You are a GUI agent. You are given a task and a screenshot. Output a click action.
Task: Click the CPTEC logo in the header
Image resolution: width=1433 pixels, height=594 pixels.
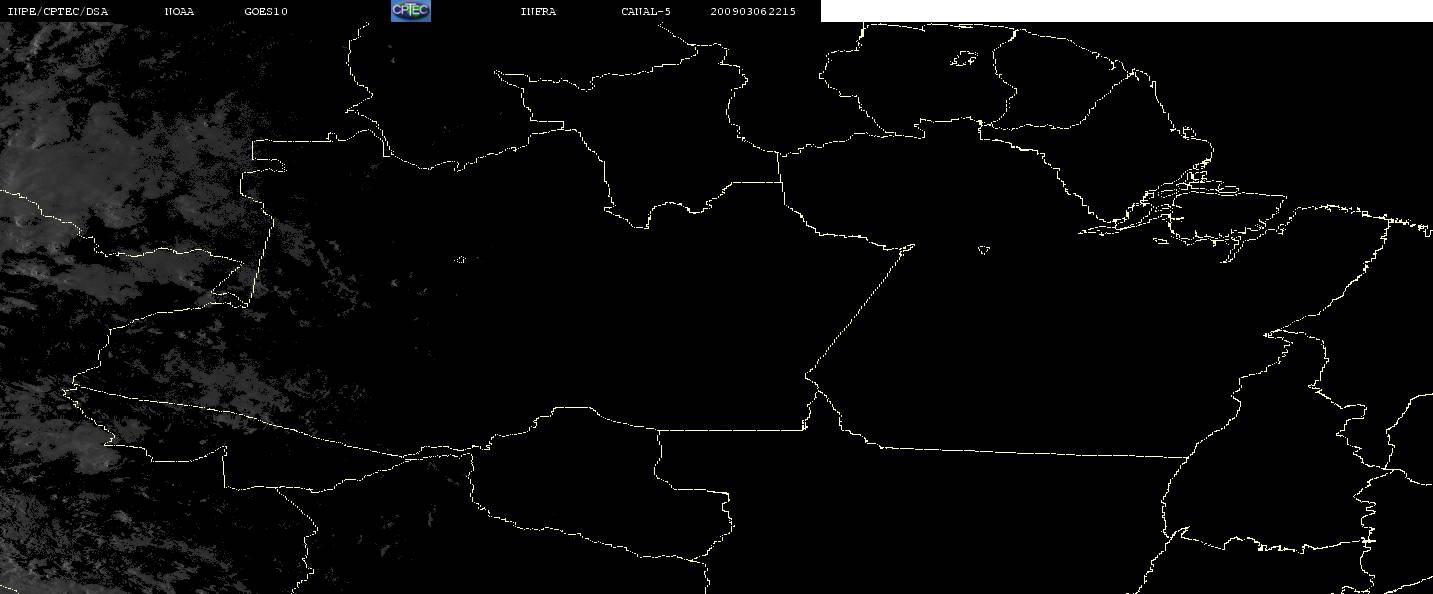click(410, 11)
